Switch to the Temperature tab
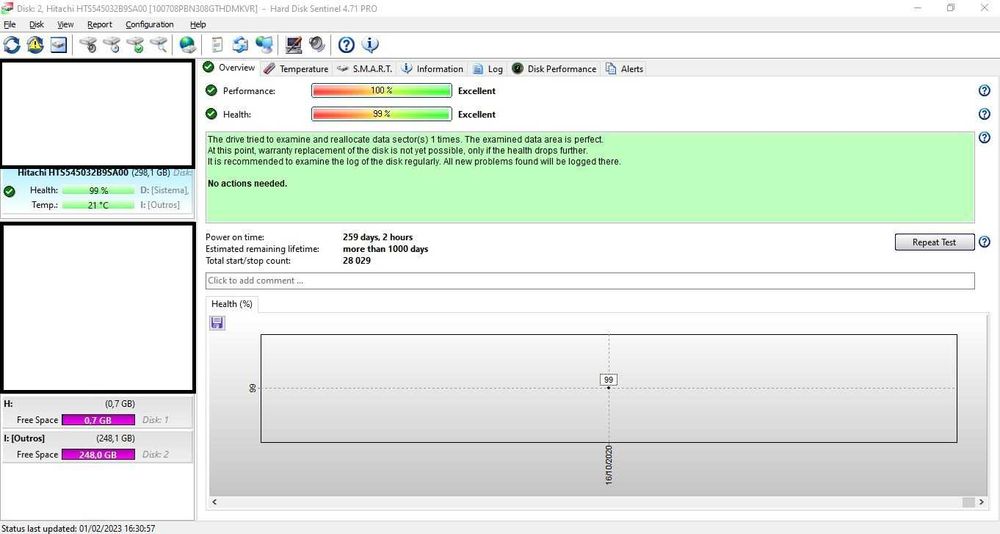Viewport: 1000px width, 534px height. [x=297, y=68]
